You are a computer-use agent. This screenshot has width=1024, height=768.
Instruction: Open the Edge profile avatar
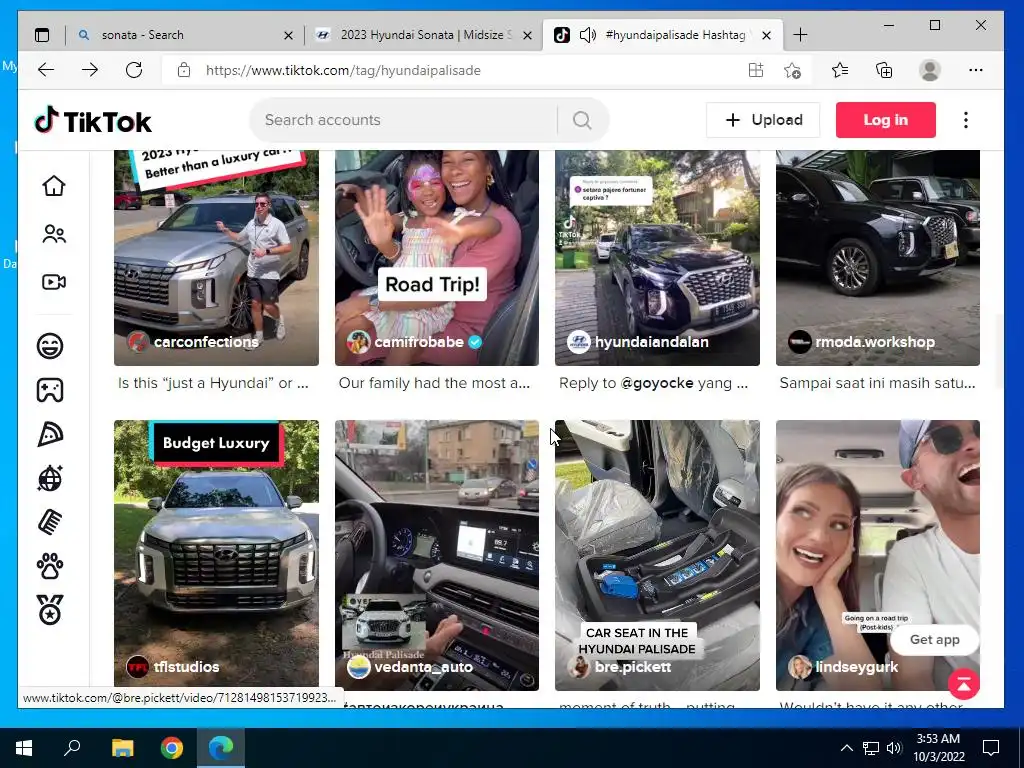[x=929, y=70]
